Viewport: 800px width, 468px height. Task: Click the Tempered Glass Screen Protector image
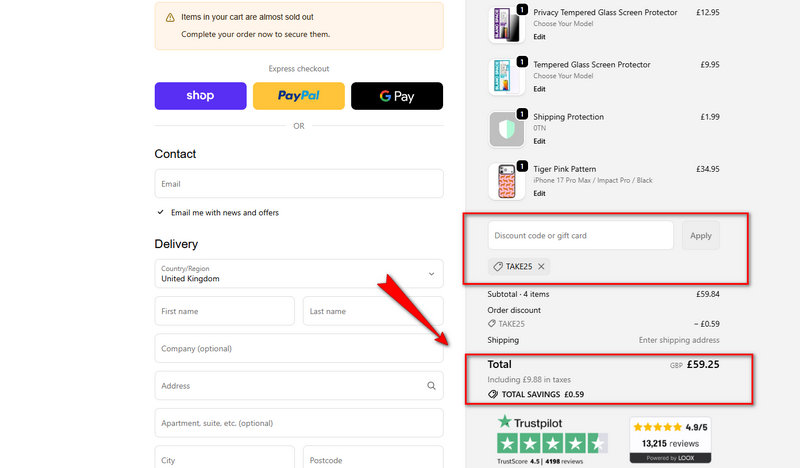[x=506, y=78]
